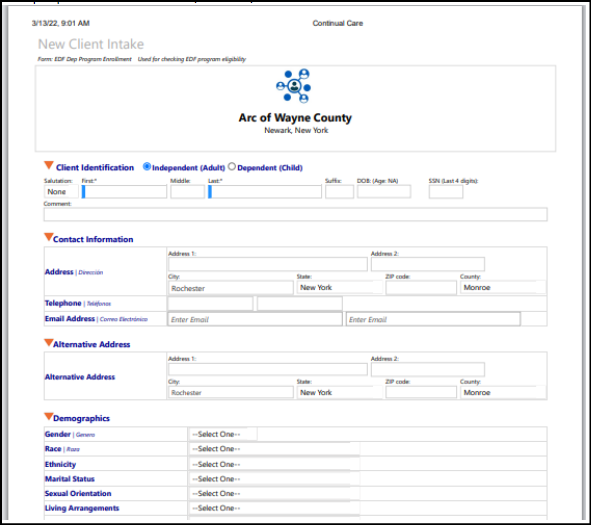Collapse the Contact Information section triangle
The height and width of the screenshot is (525, 591).
tap(49, 237)
